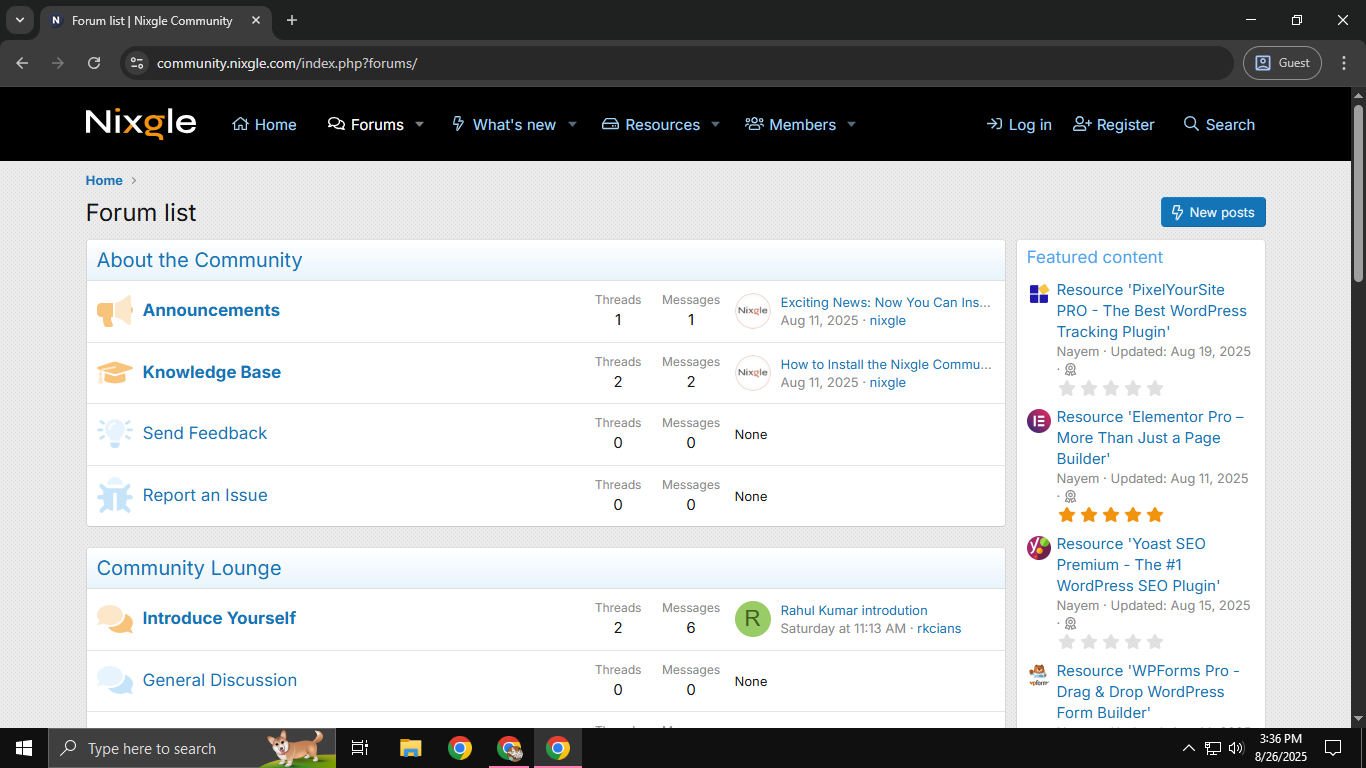
Task: Expand the What's new dropdown arrow
Action: 572,125
